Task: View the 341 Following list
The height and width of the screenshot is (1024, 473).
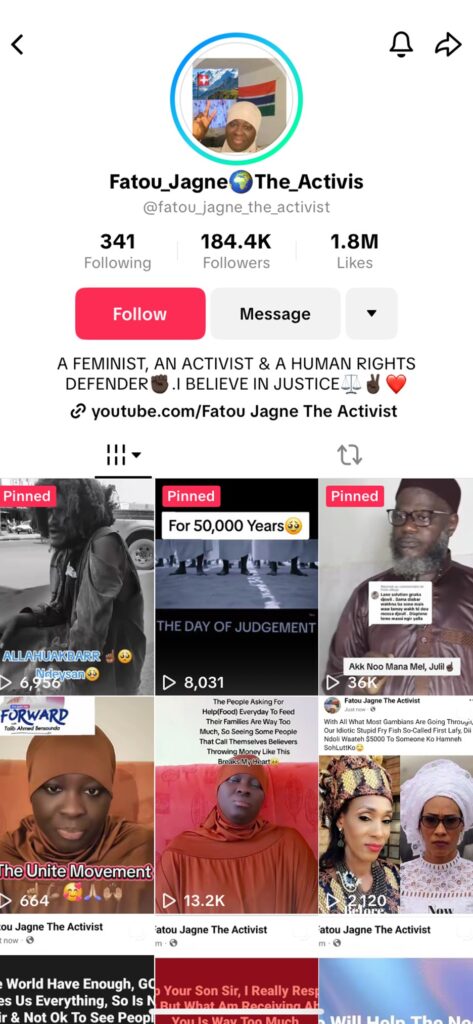Action: click(118, 251)
